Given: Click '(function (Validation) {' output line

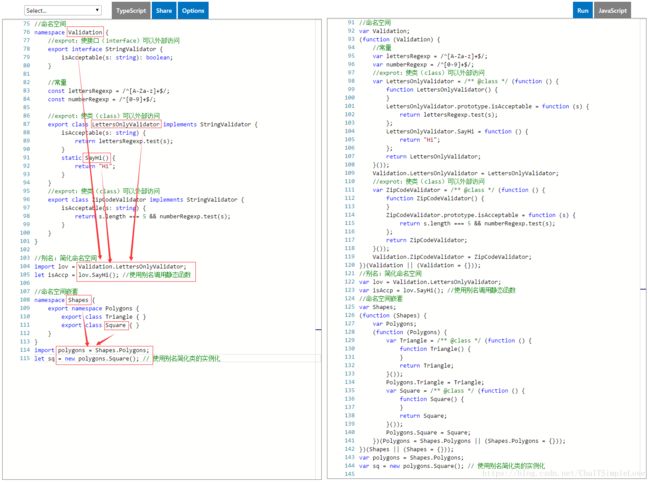Looking at the screenshot, I should [400, 39].
